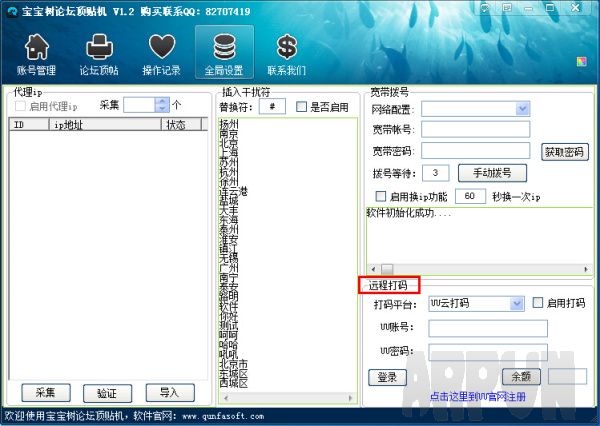600x426 pixels.
Task: Minimize the 宝宝树论坛顶贴机 window
Action: (x=528, y=8)
